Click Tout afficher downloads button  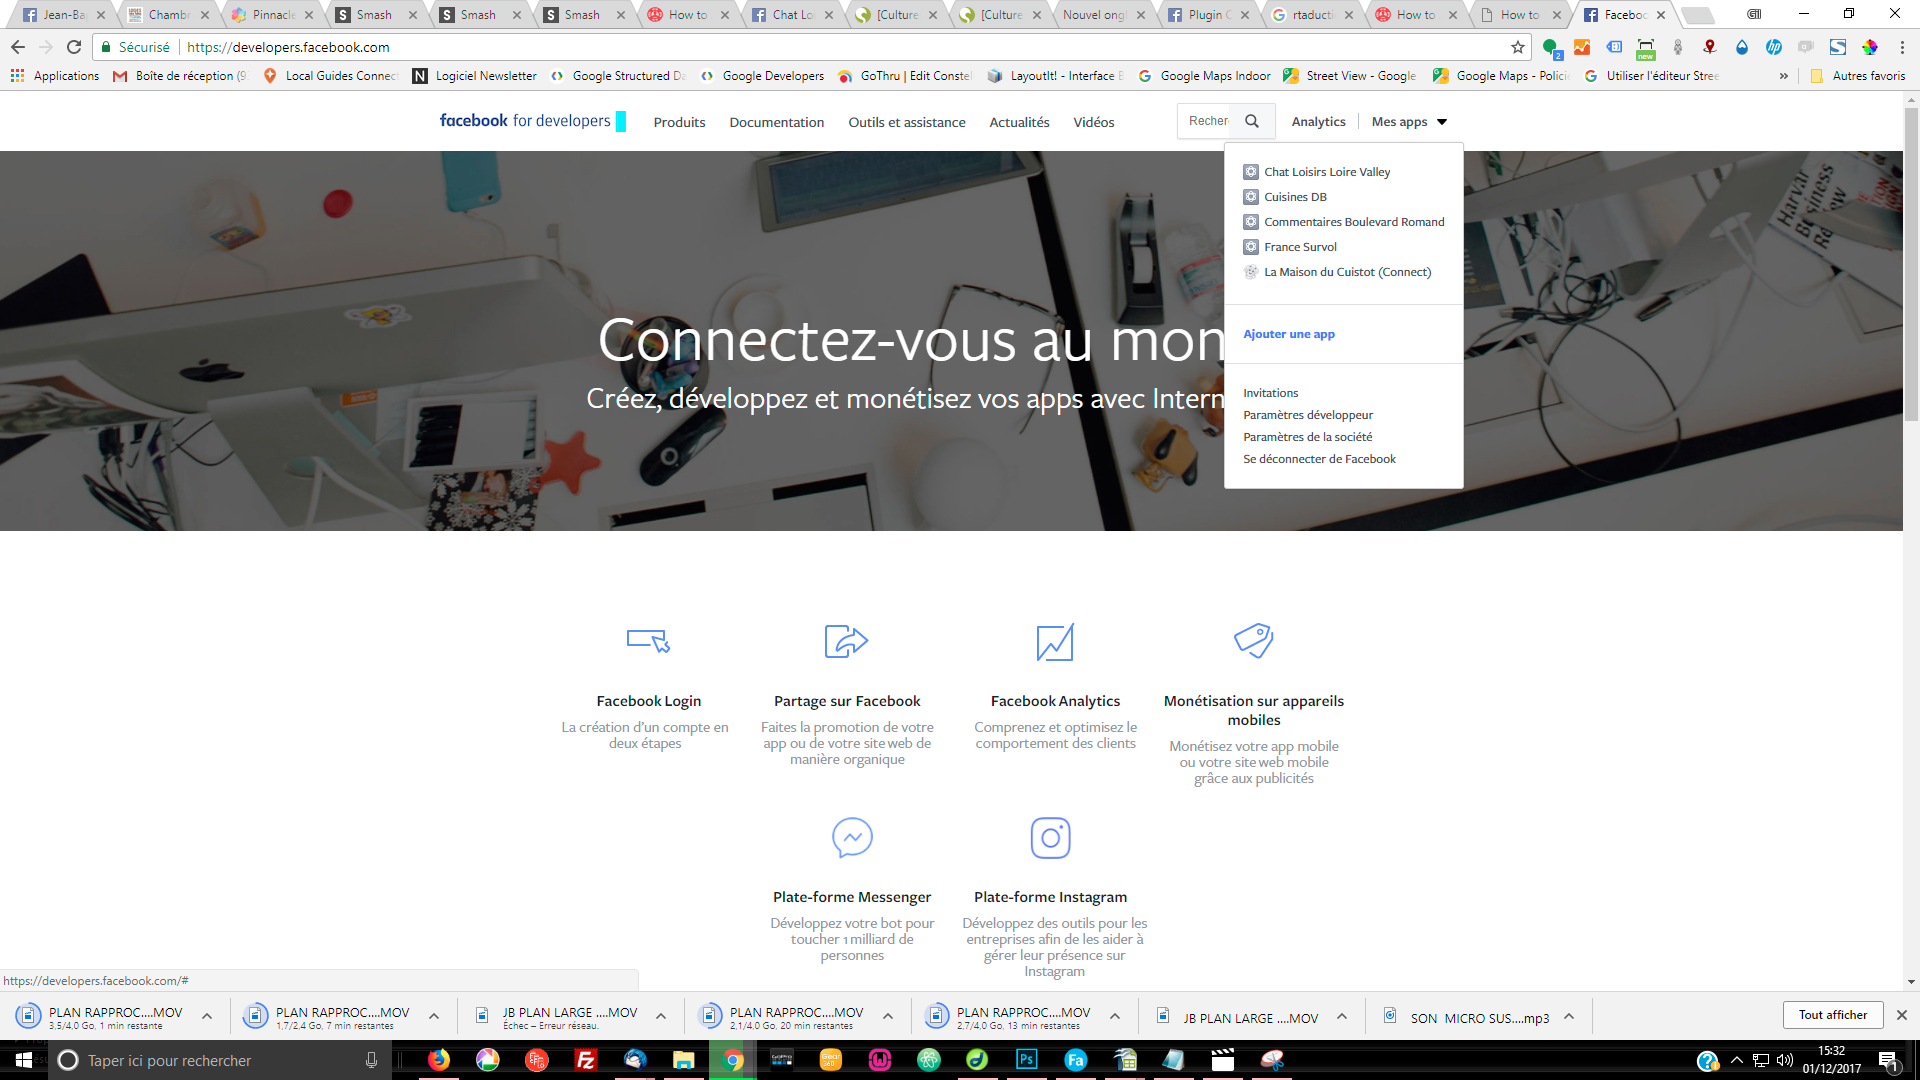tap(1832, 1015)
